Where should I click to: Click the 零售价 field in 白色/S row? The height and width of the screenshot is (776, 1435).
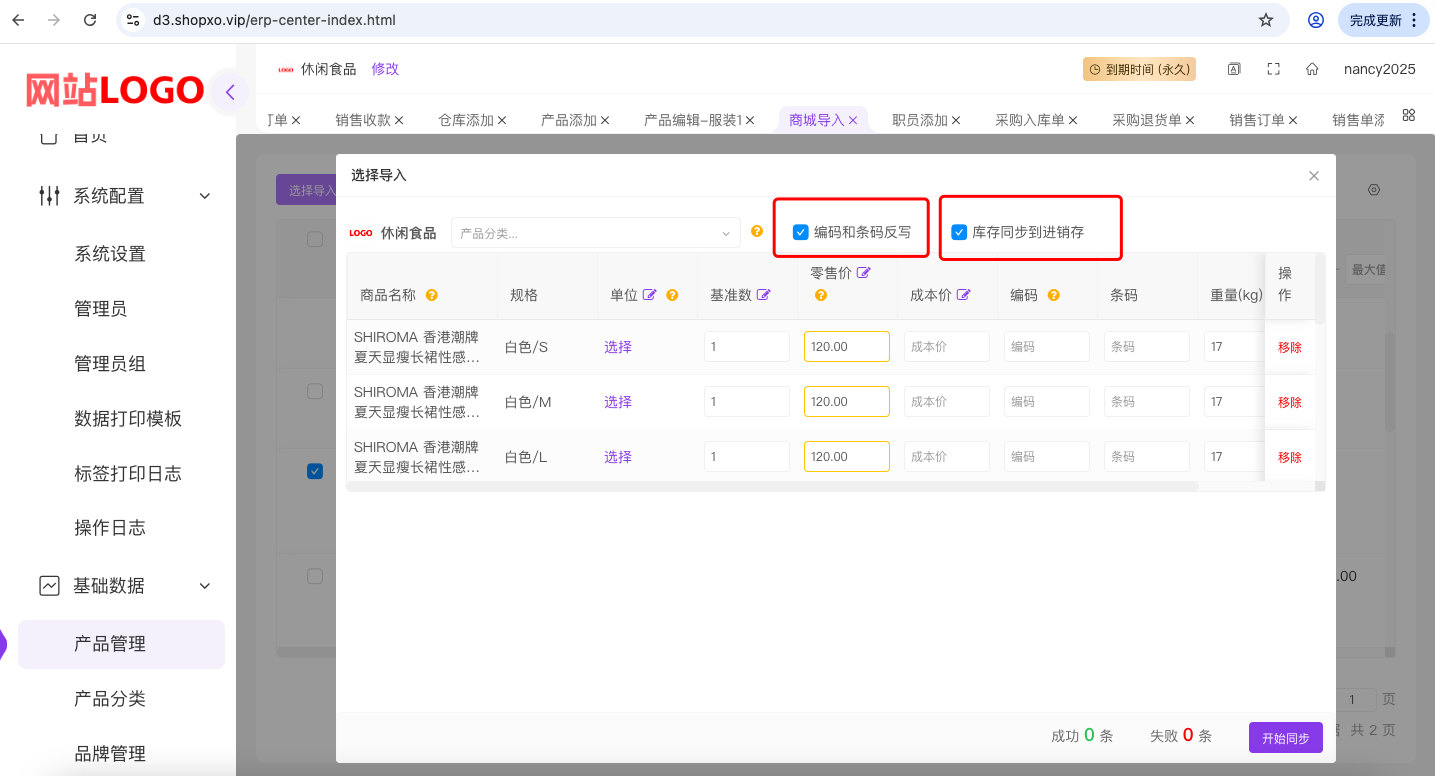coord(847,347)
